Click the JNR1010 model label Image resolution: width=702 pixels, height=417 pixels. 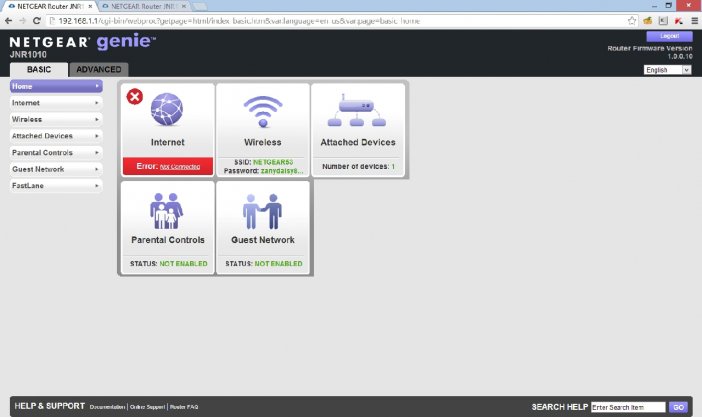(28, 55)
